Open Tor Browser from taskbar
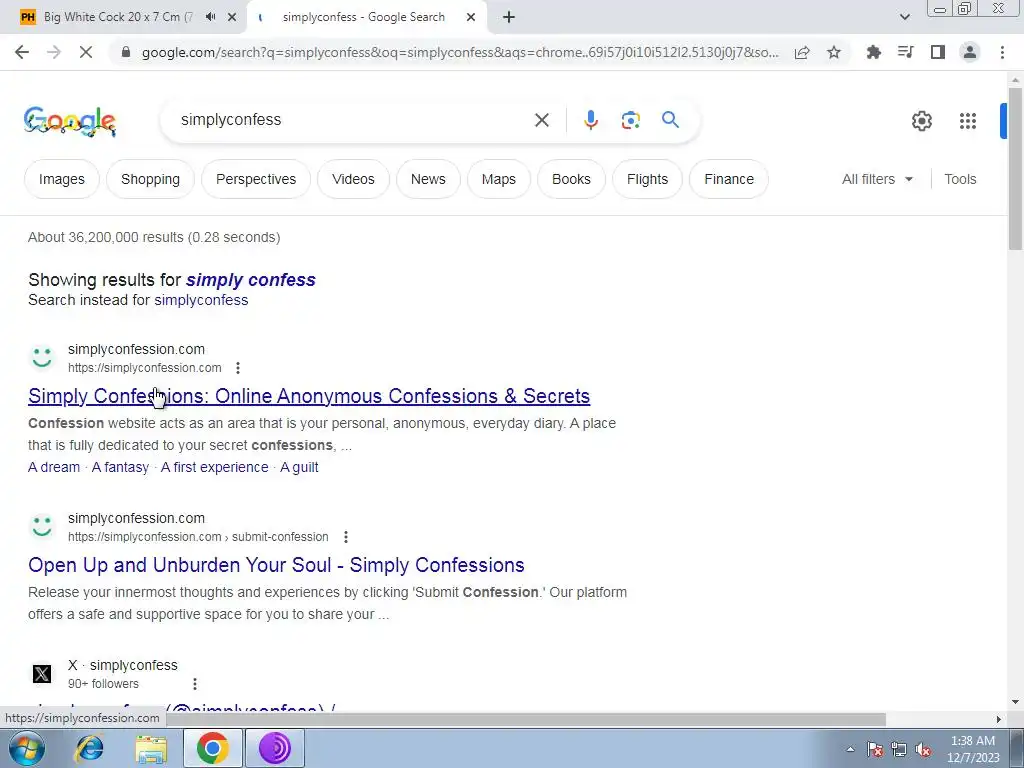Image resolution: width=1024 pixels, height=768 pixels. [274, 748]
